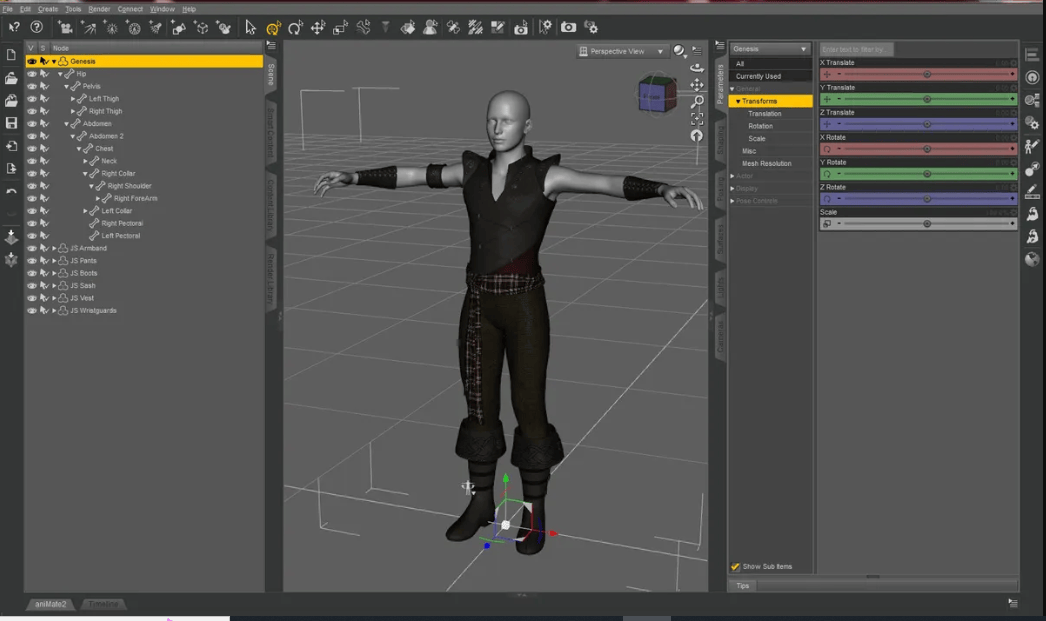Switch to the Timeline tab

[103, 604]
